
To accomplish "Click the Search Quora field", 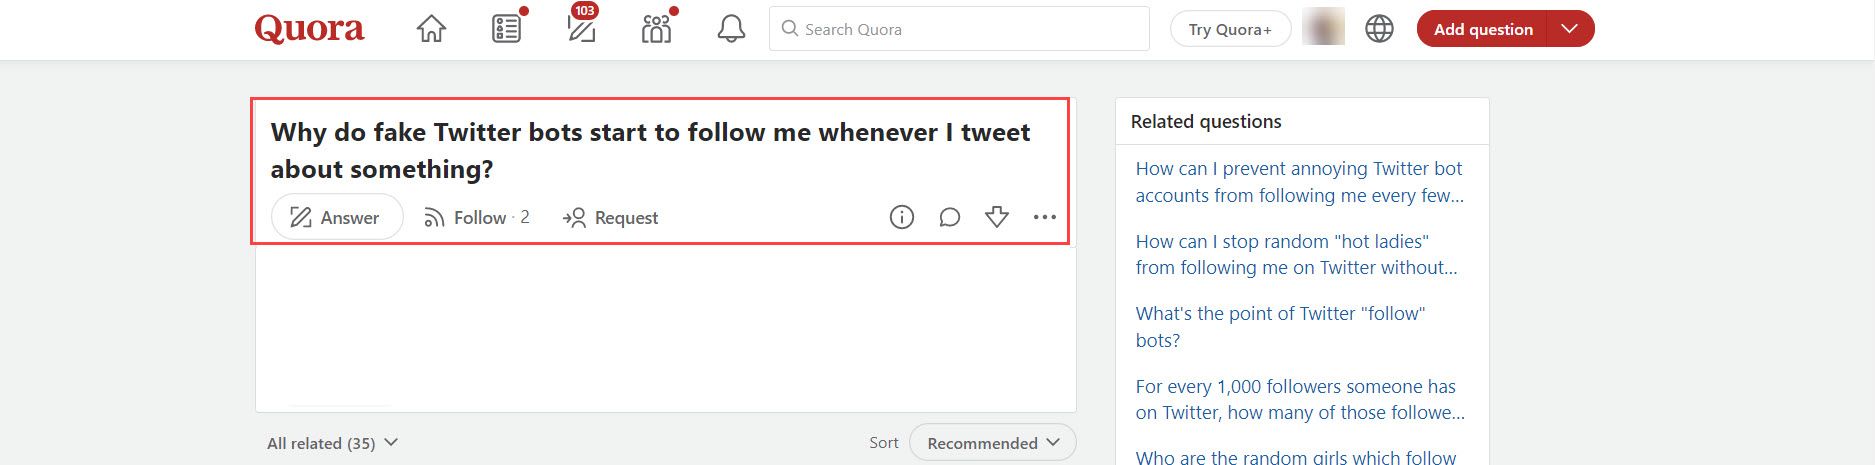I will point(959,29).
